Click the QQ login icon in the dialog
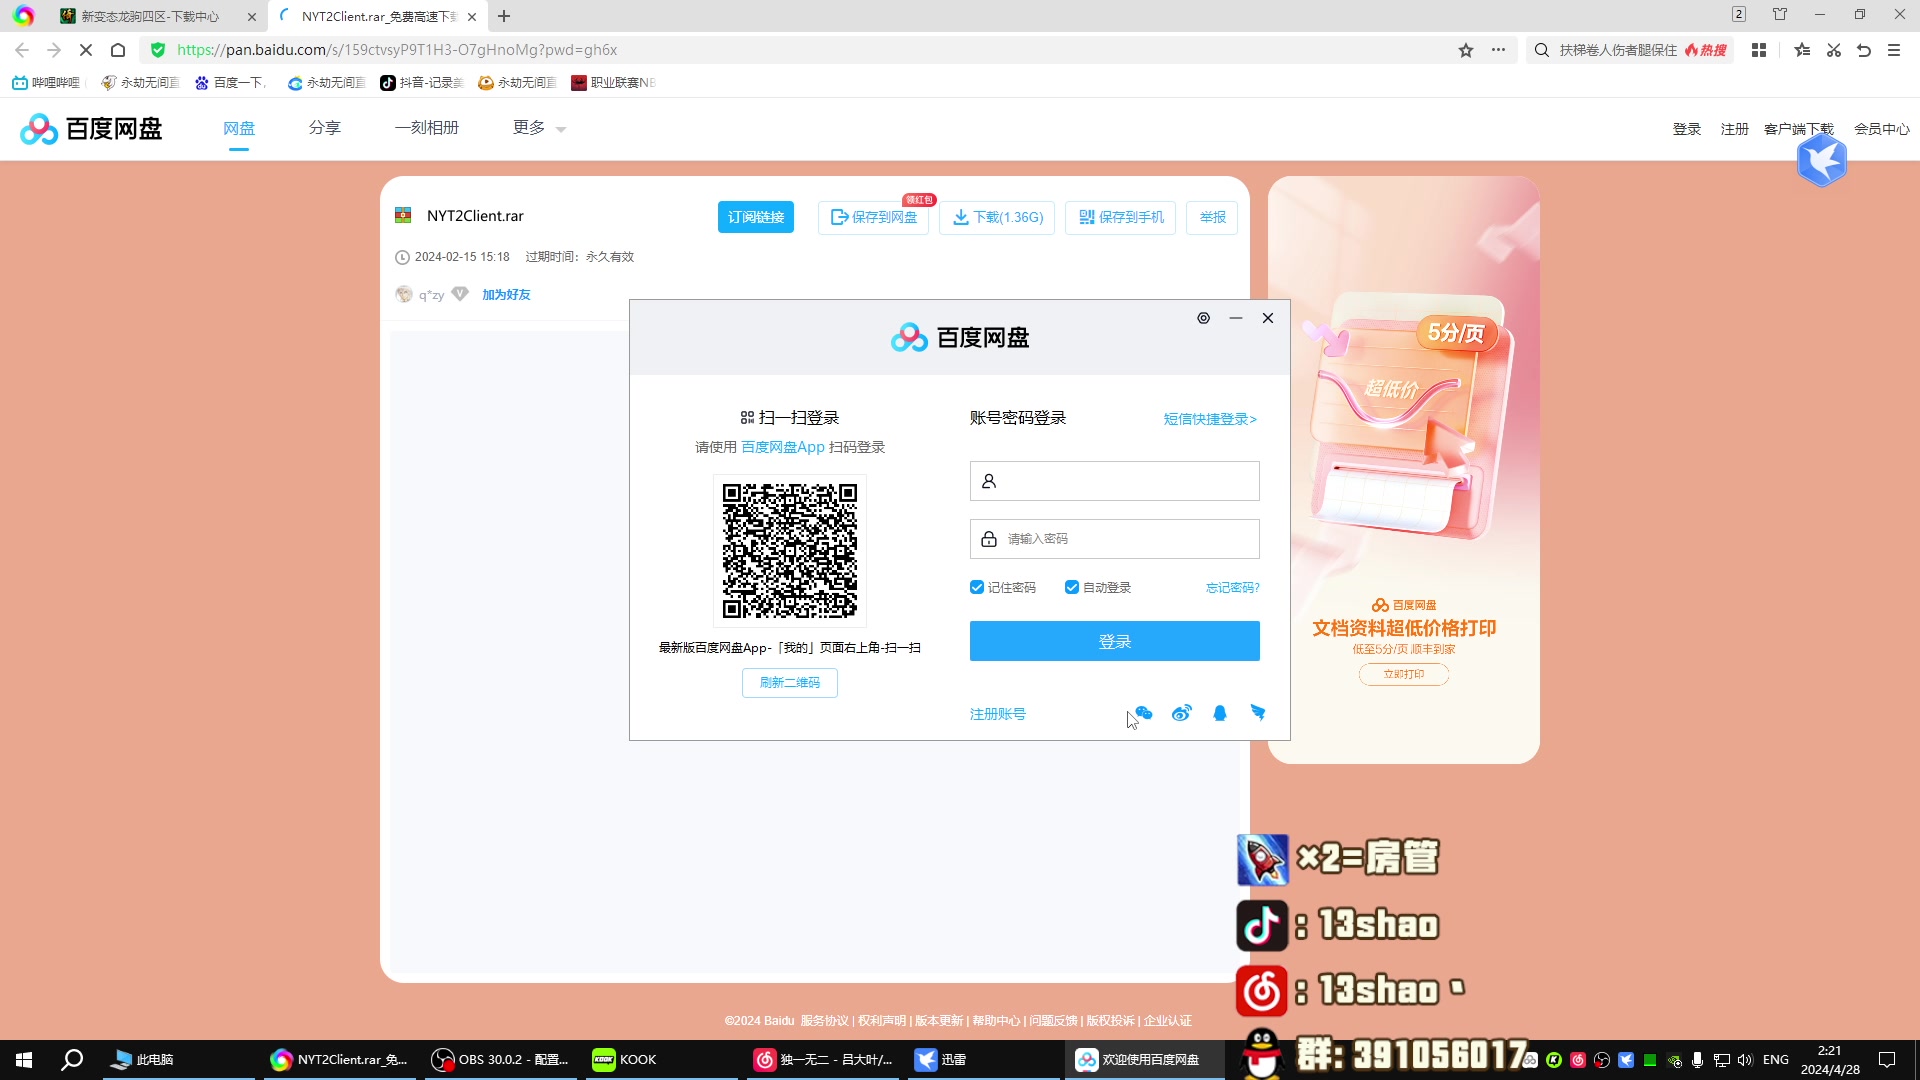The height and width of the screenshot is (1080, 1920). (1220, 713)
